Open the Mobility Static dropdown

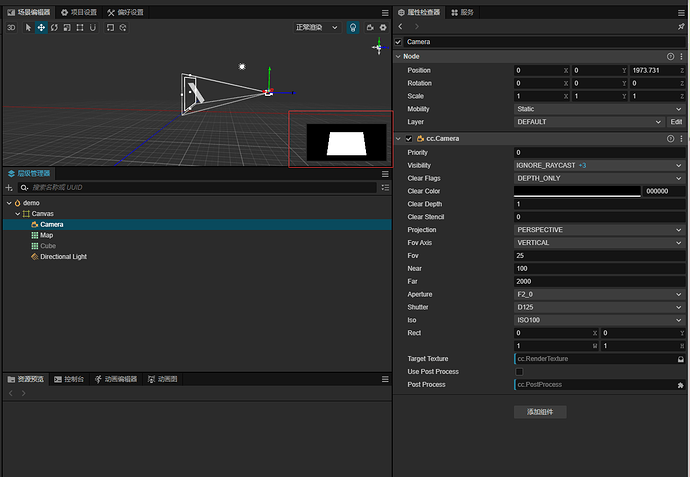[598, 109]
